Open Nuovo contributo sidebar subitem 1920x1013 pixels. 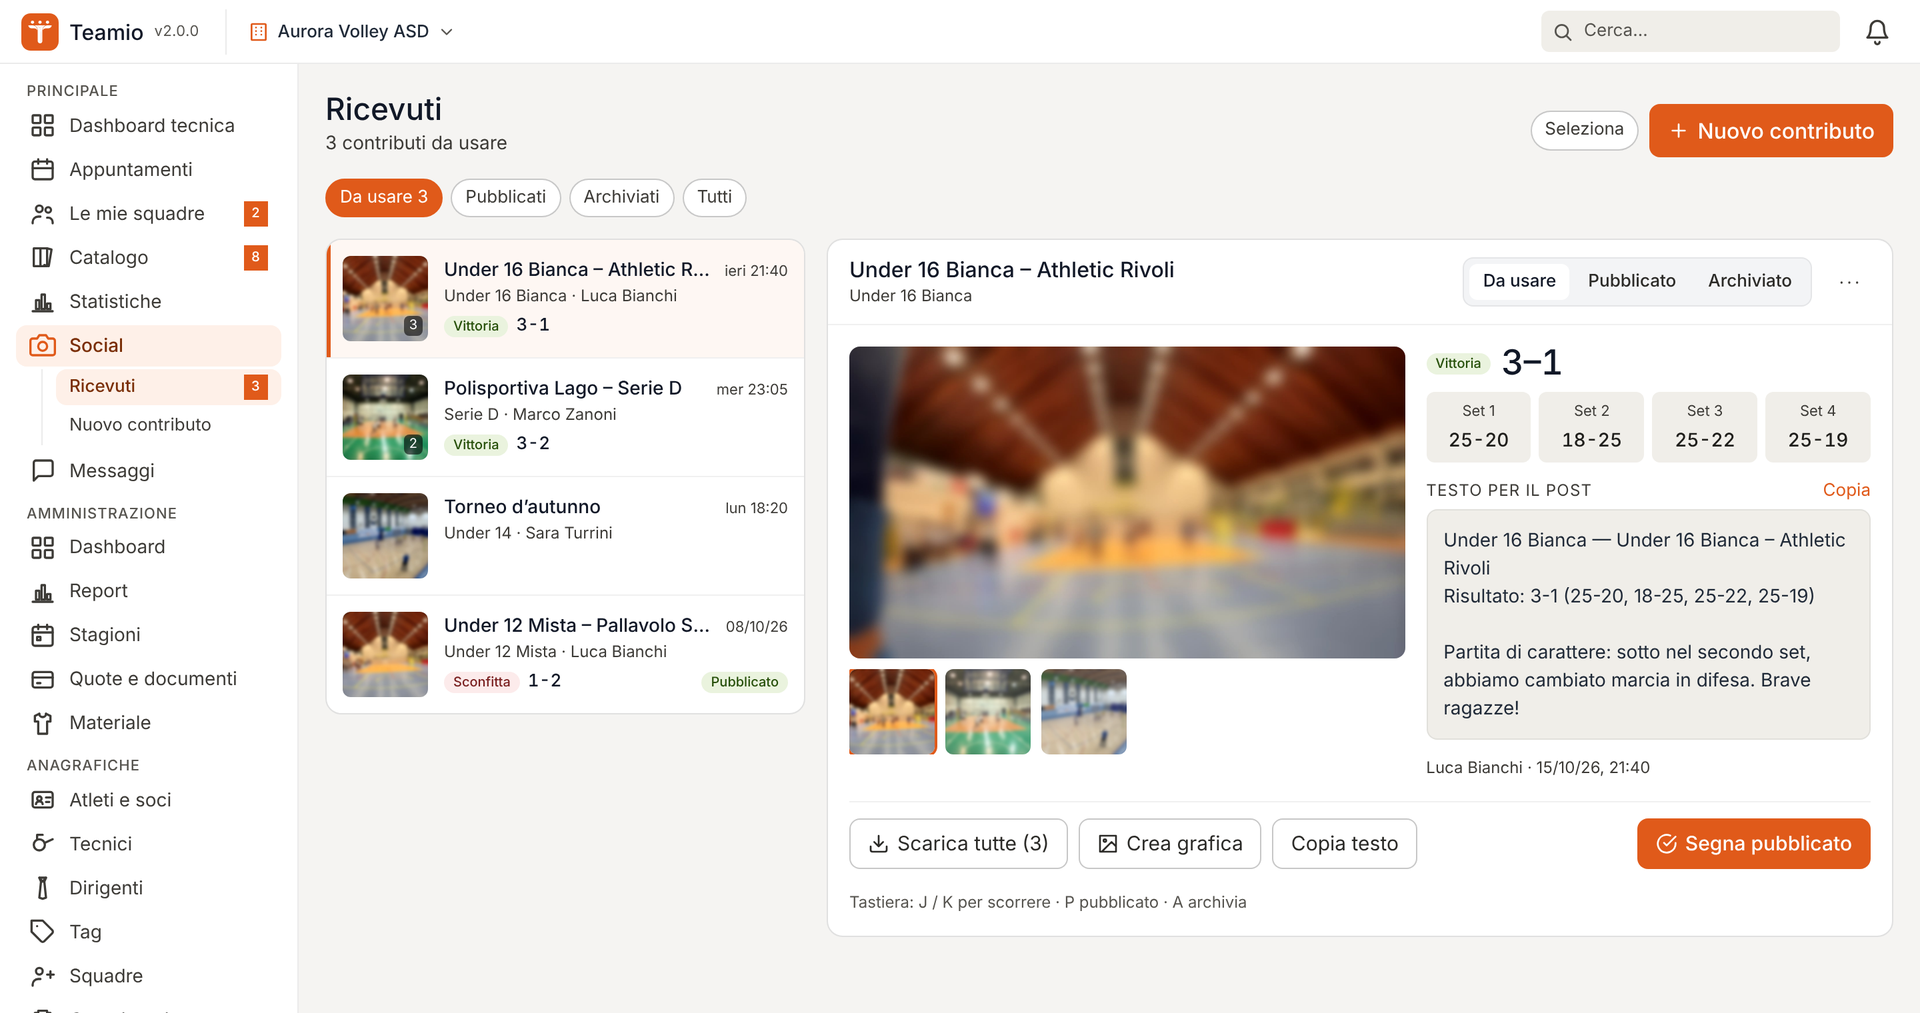pyautogui.click(x=168, y=425)
